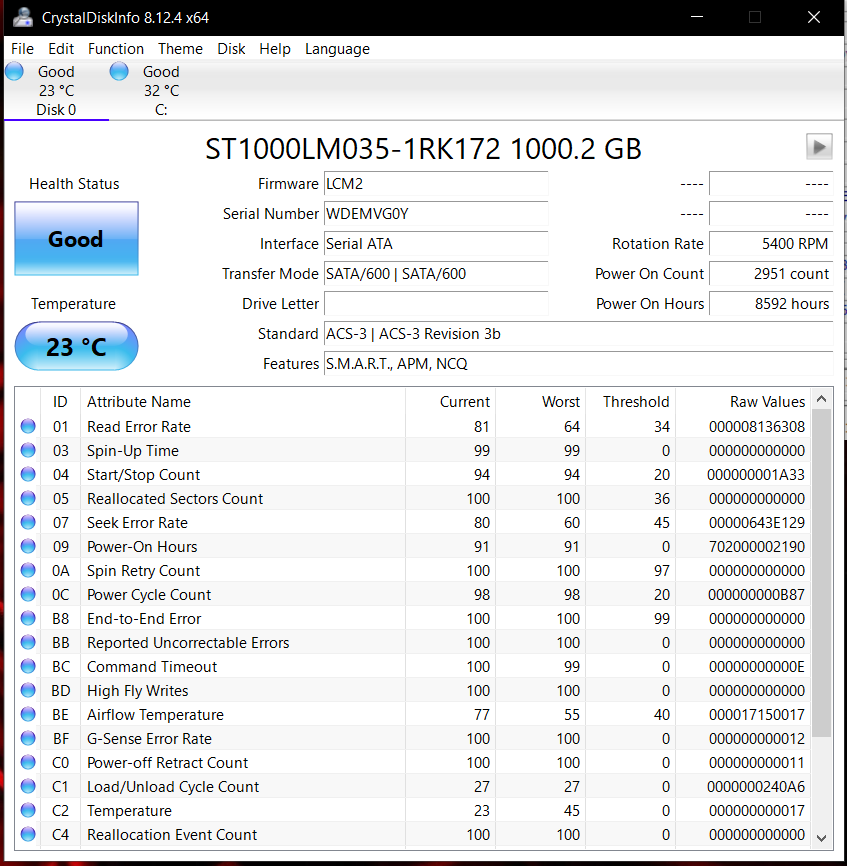The width and height of the screenshot is (847, 866).
Task: Open the Theme menu
Action: (x=180, y=49)
